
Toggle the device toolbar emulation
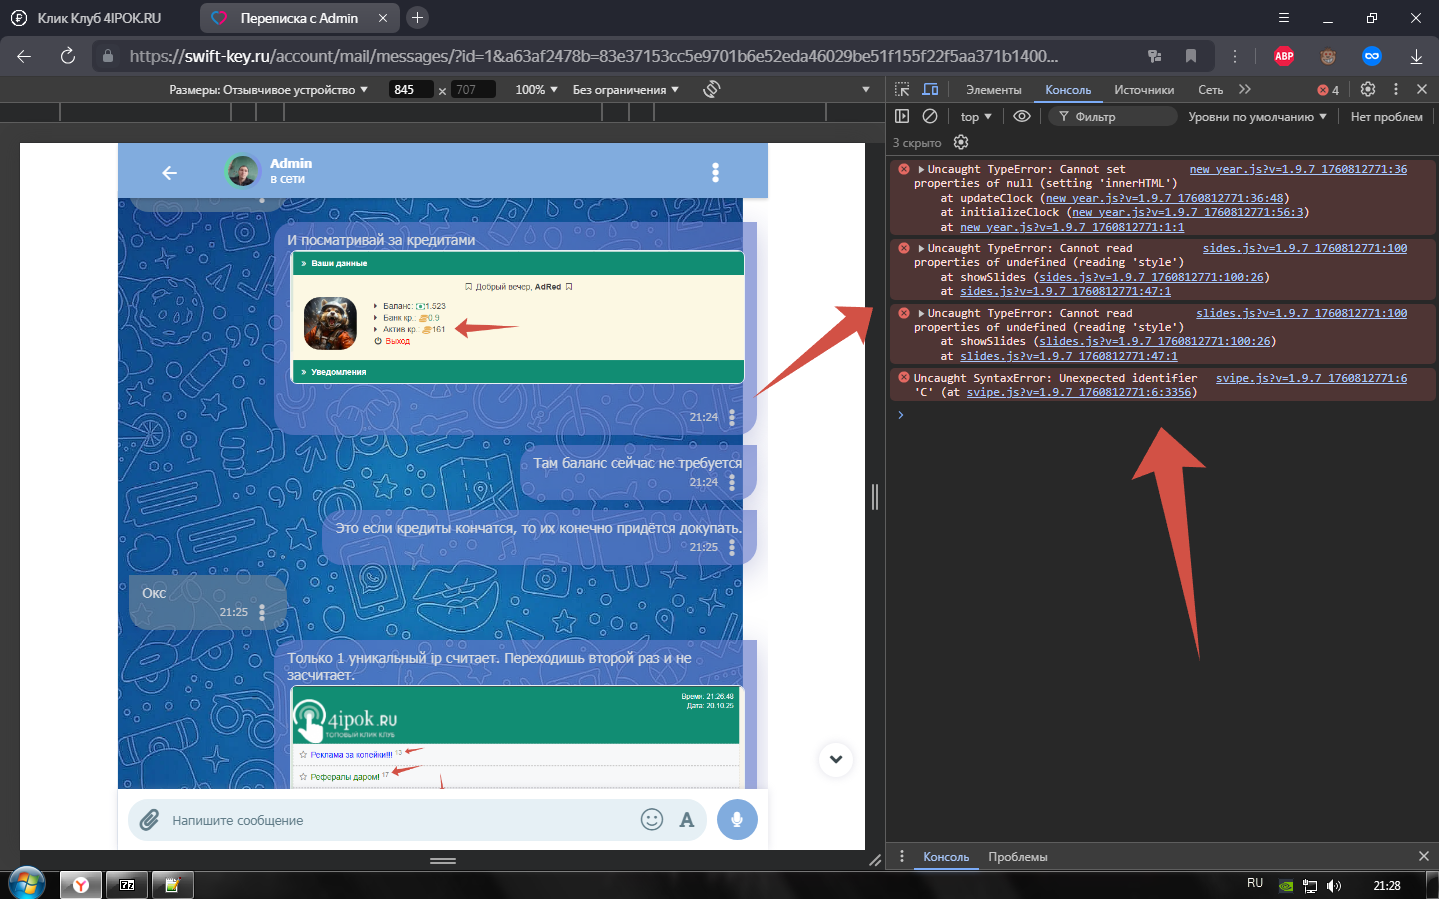(x=930, y=89)
